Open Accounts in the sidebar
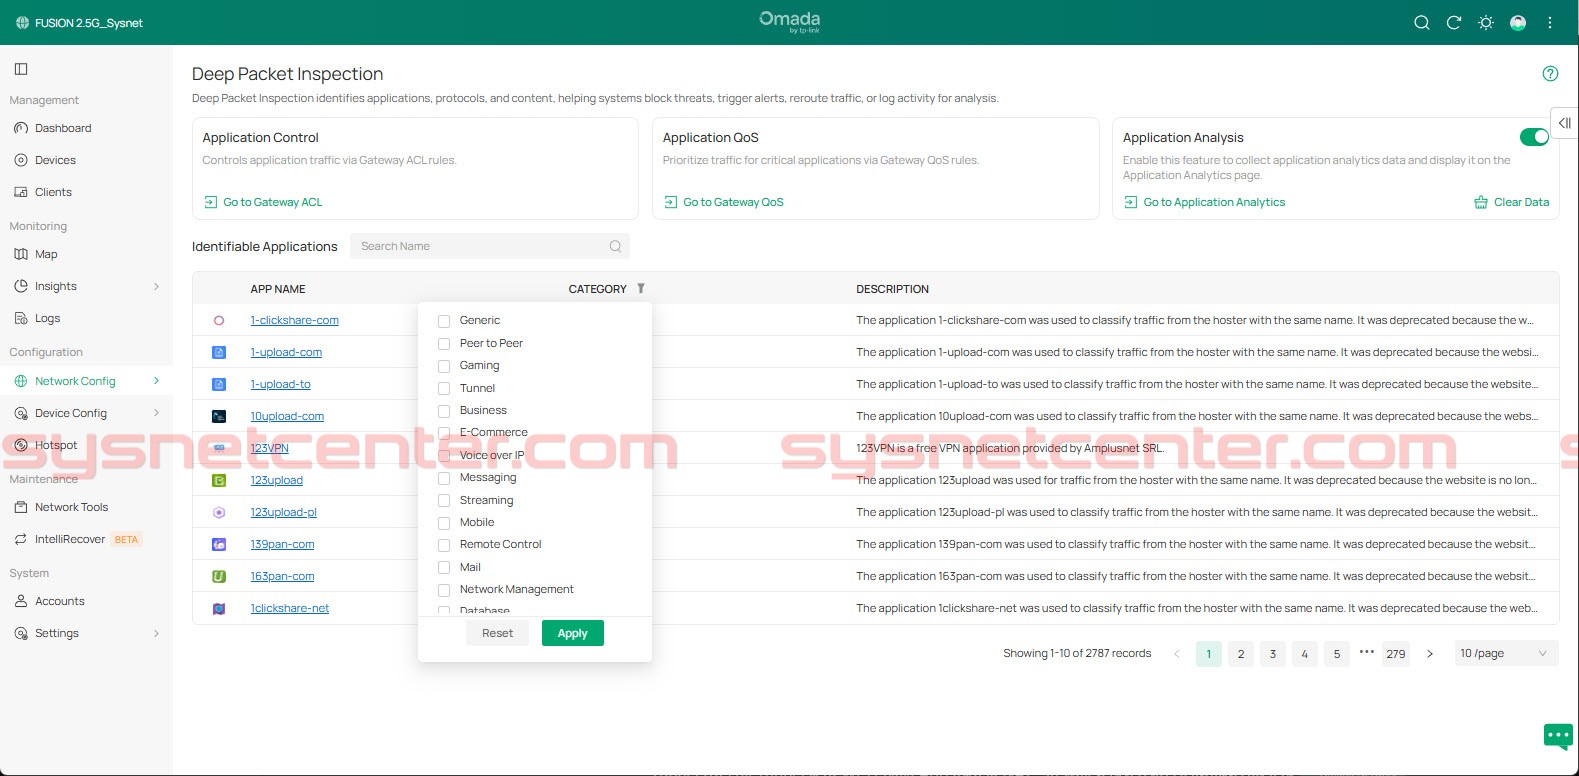The width and height of the screenshot is (1579, 776). coord(60,601)
